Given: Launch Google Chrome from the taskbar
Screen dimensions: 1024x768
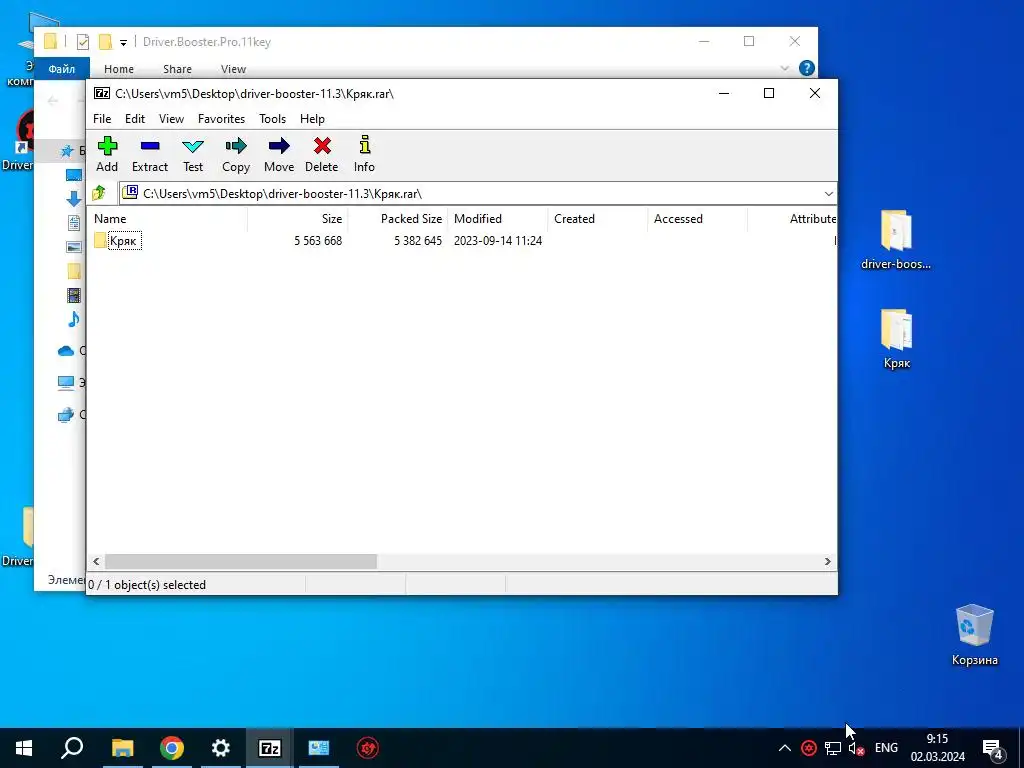Looking at the screenshot, I should pos(172,748).
